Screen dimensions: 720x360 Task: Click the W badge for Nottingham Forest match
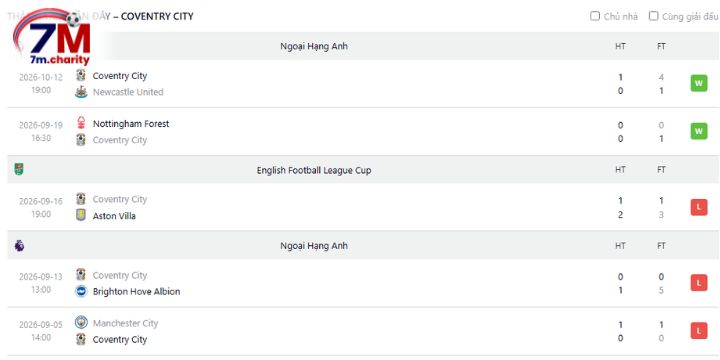pos(699,131)
